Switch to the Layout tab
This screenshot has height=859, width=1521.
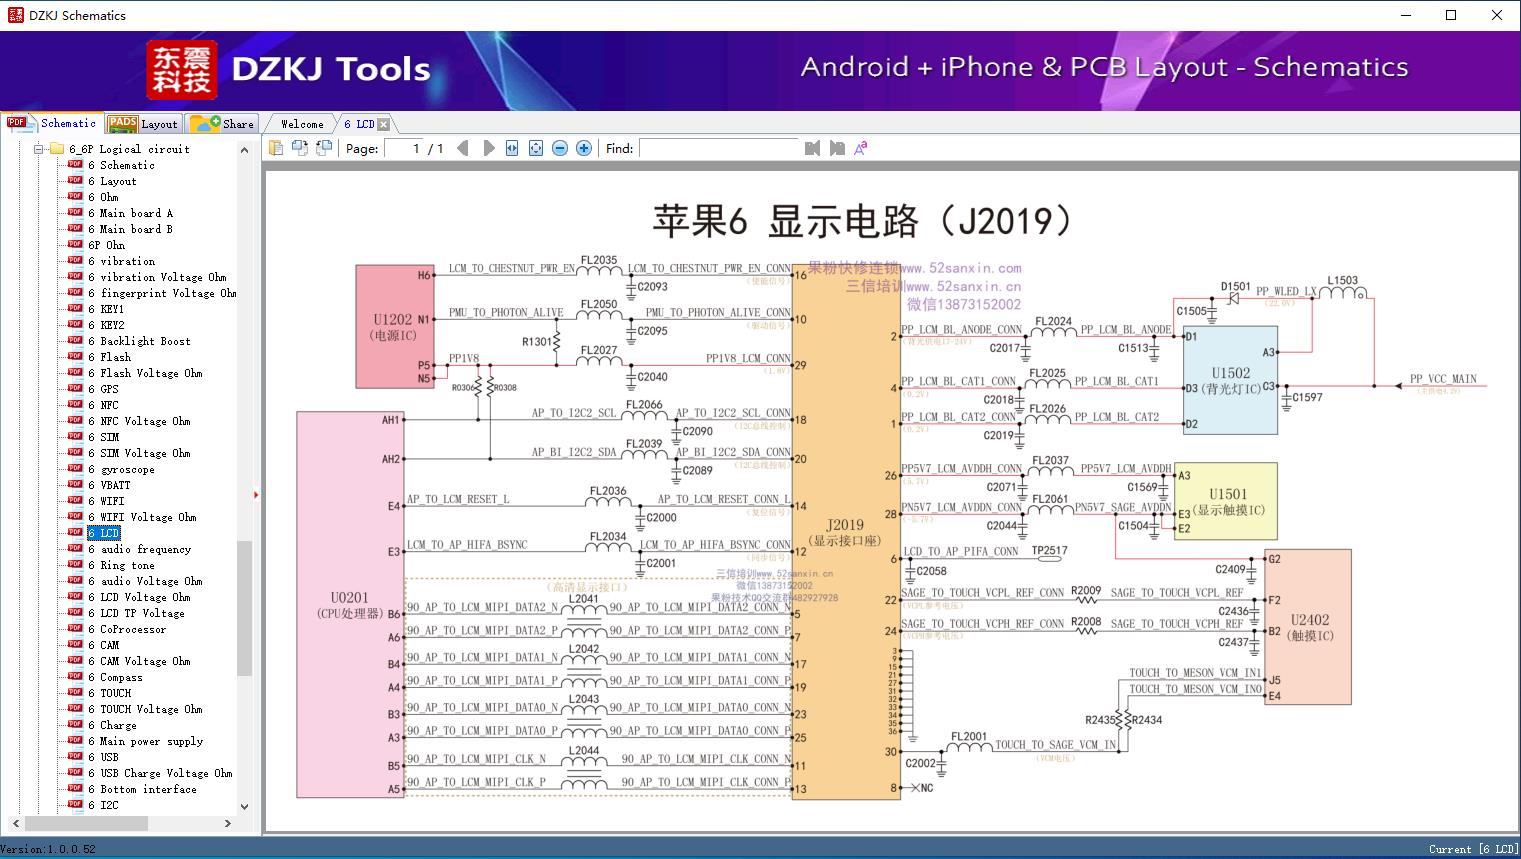click(143, 124)
